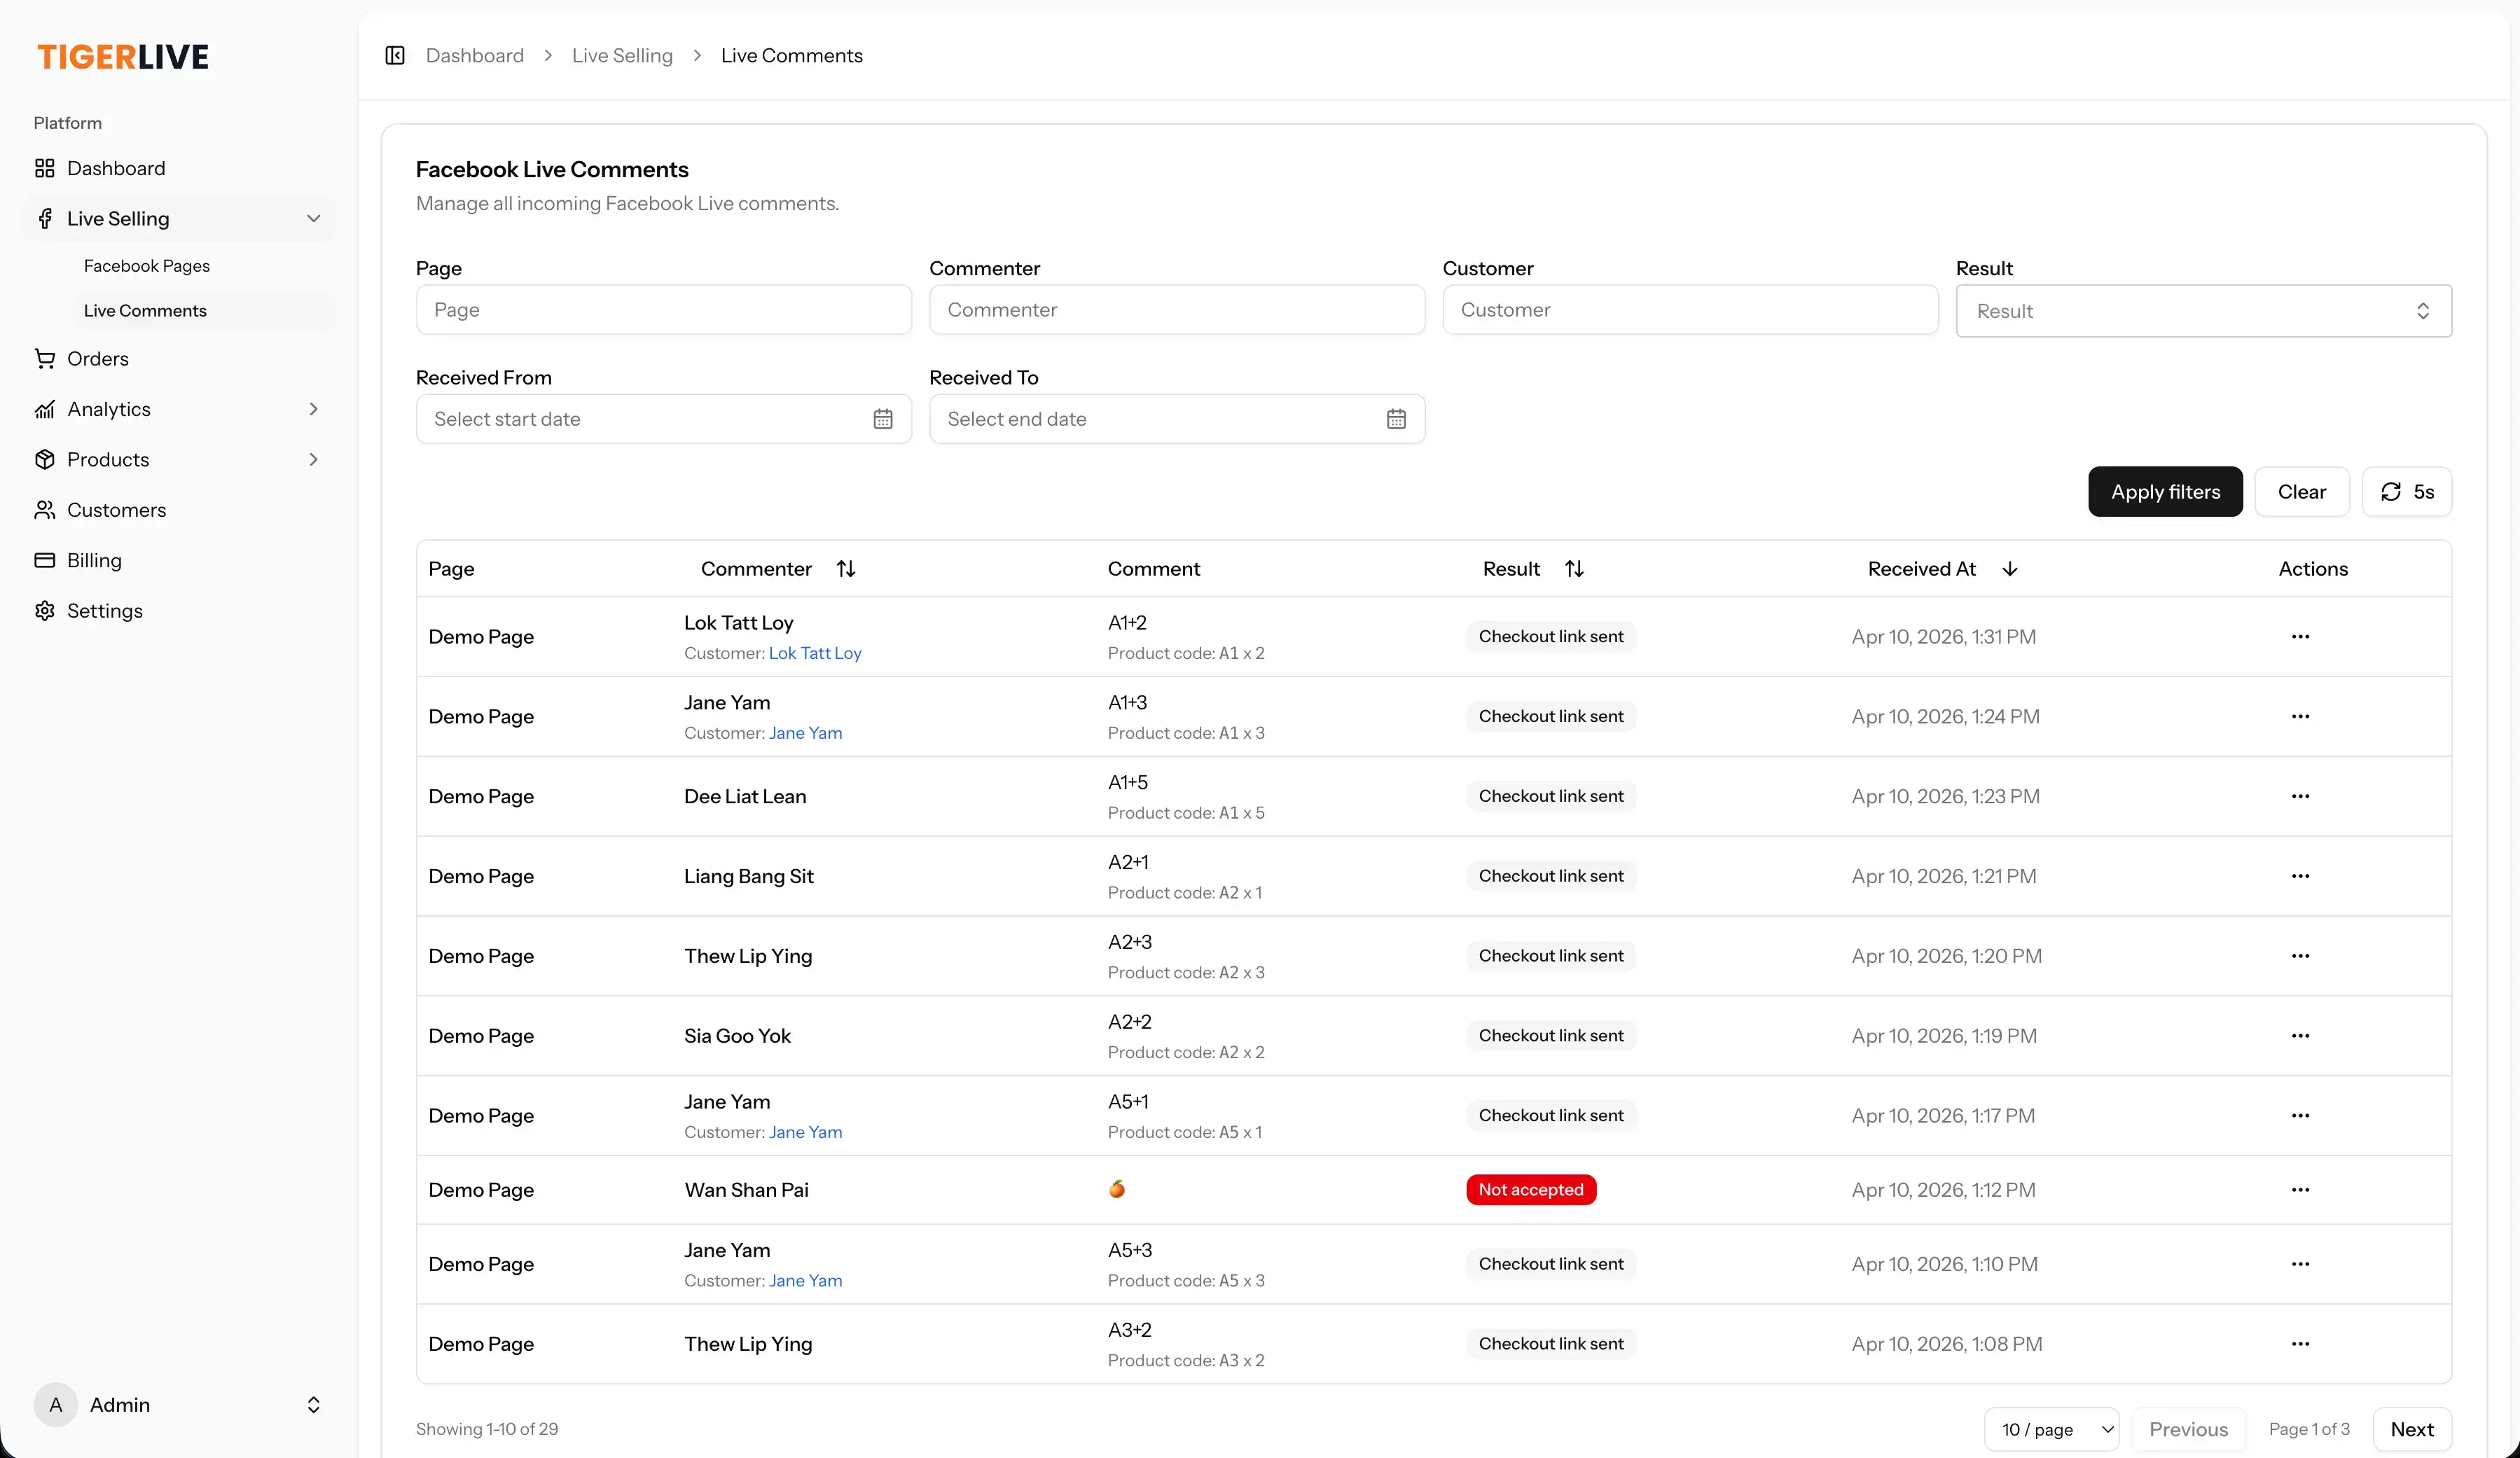Image resolution: width=2520 pixels, height=1458 pixels.
Task: Click the Orders cart icon
Action: pyautogui.click(x=44, y=358)
